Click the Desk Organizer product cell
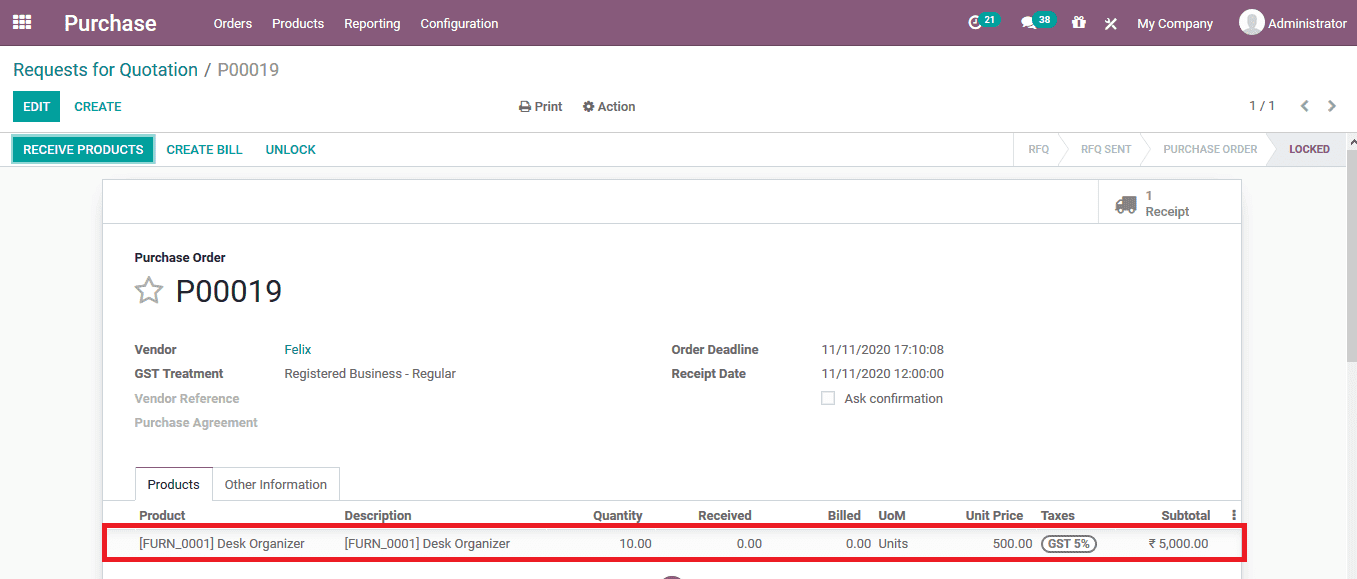 (x=222, y=544)
